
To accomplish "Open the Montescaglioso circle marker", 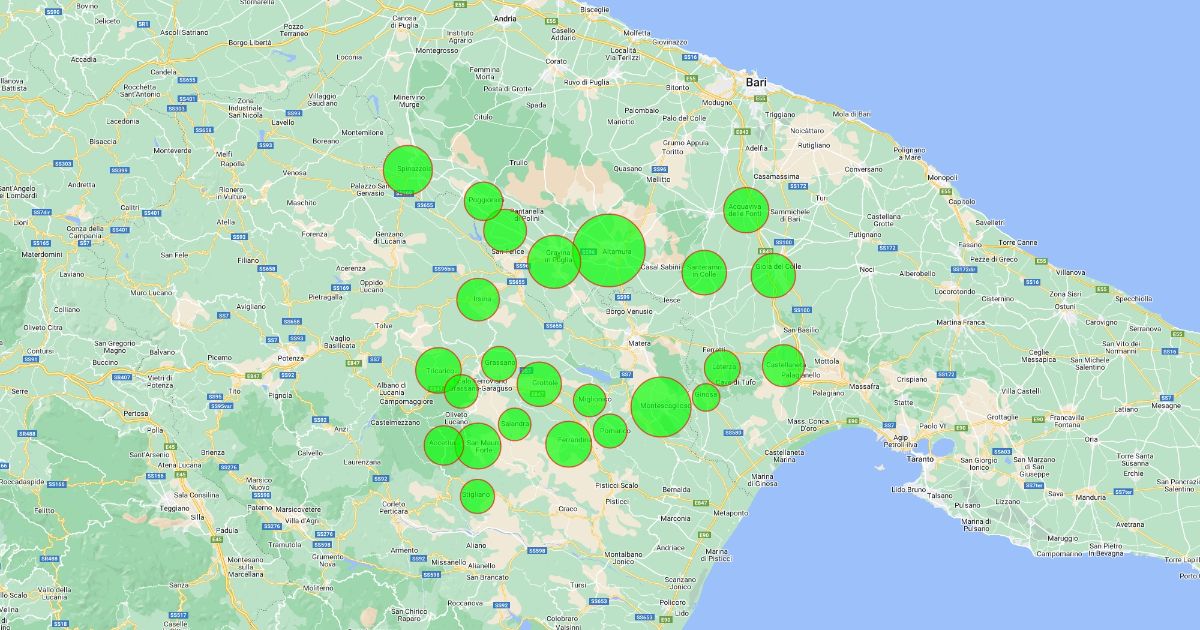I will point(661,407).
